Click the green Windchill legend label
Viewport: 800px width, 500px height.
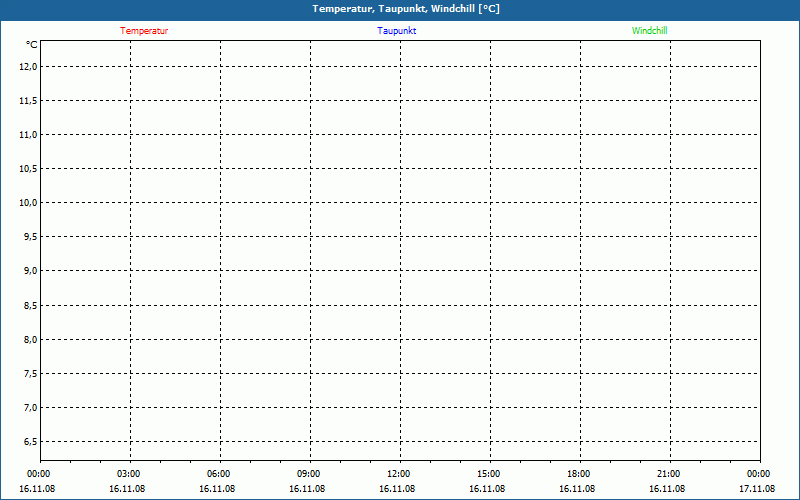[x=649, y=31]
